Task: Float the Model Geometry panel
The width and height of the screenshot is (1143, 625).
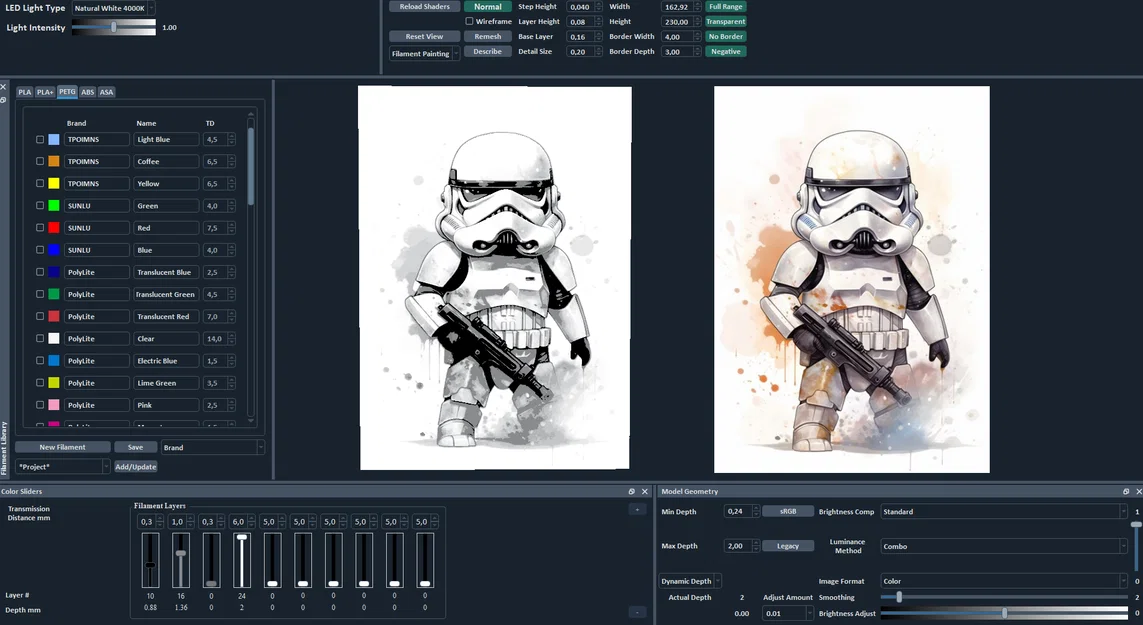Action: point(1126,492)
